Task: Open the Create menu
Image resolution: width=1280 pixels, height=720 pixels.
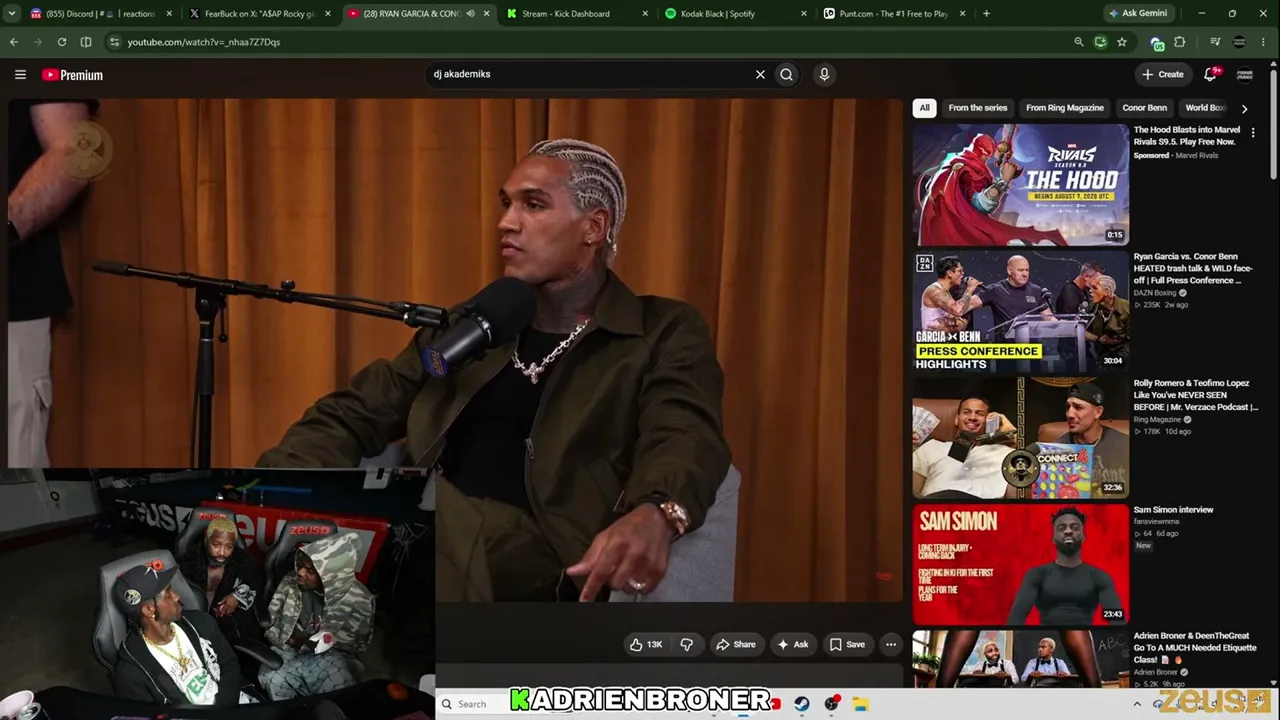Action: point(1163,74)
